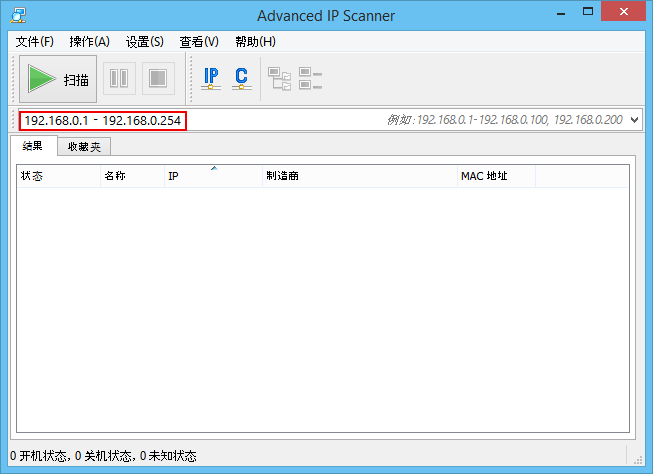Image resolution: width=653 pixels, height=474 pixels.
Task: Open the 操作(A) menu
Action: coord(89,42)
